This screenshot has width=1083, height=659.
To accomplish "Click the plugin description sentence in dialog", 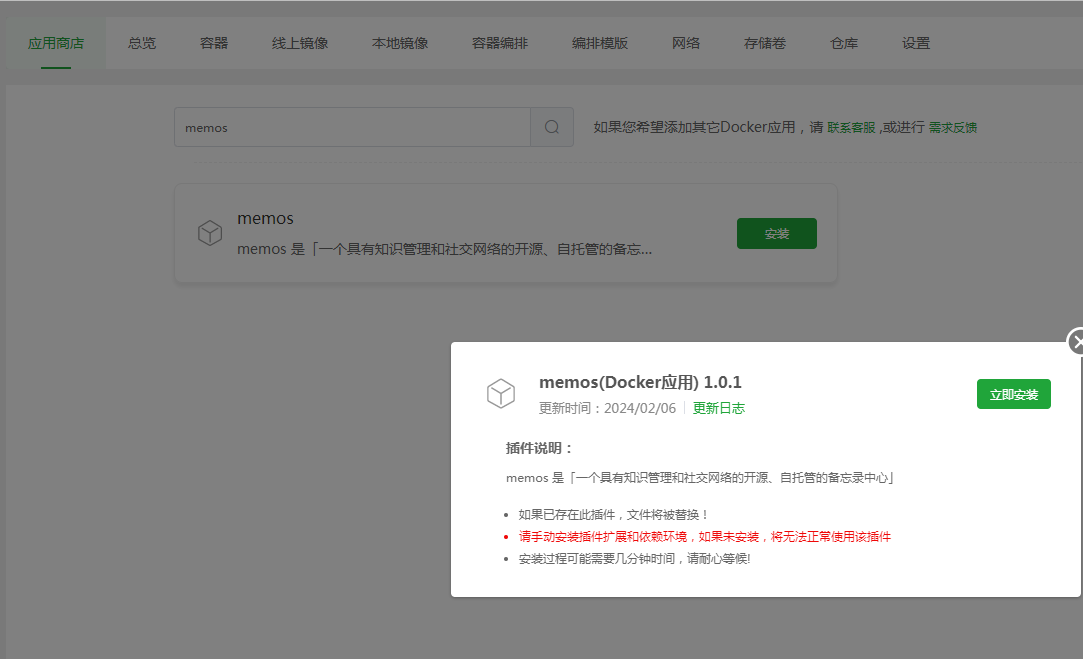I will point(700,478).
